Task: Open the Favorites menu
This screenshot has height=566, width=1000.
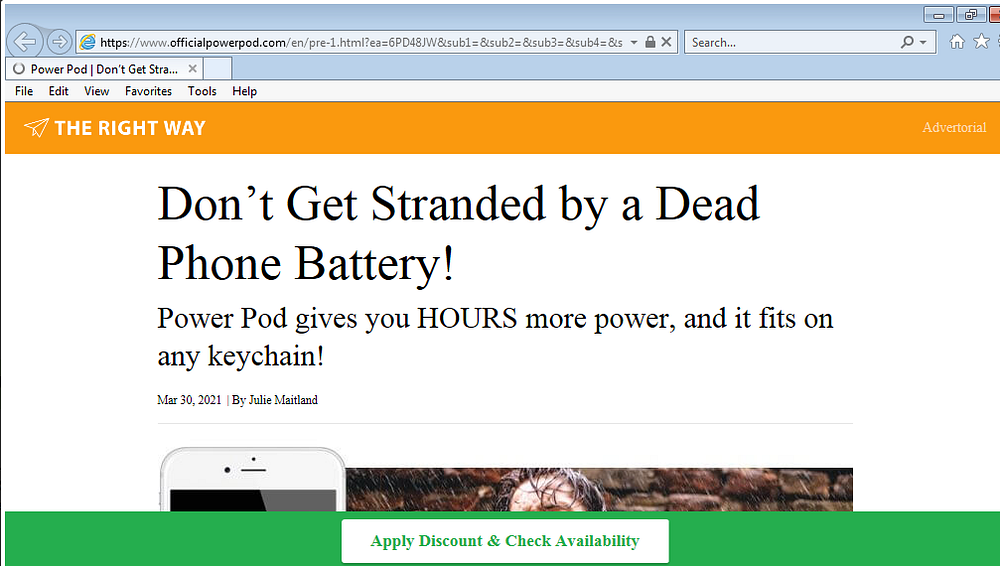Action: [148, 91]
